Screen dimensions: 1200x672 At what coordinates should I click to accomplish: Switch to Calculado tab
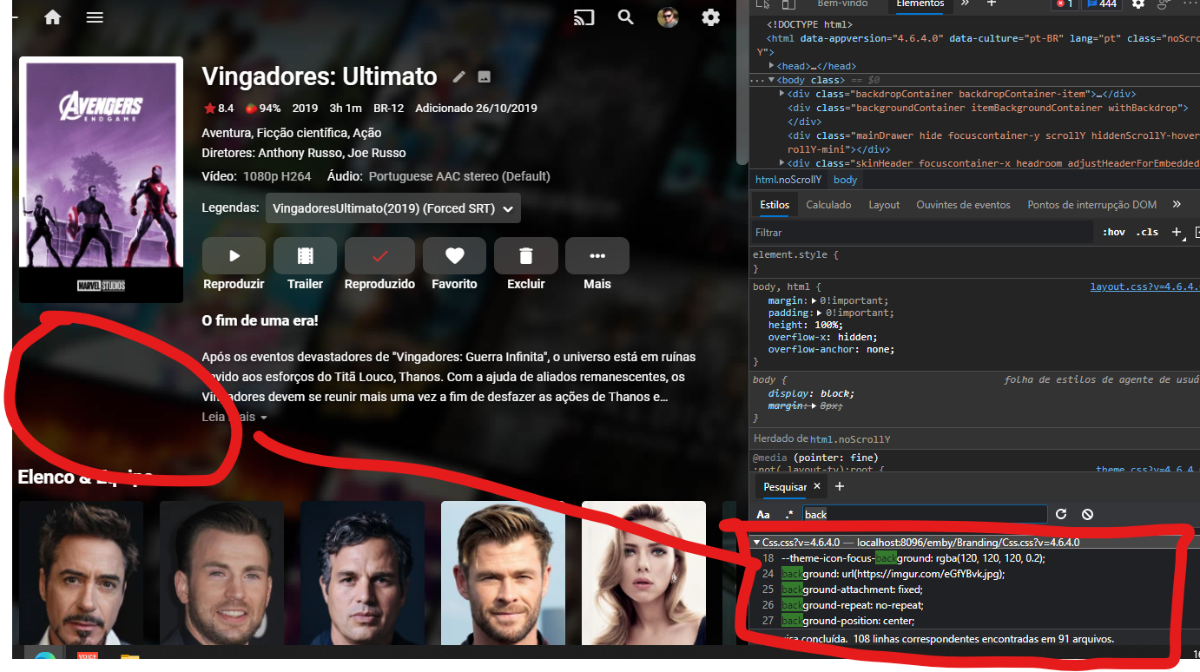click(829, 204)
